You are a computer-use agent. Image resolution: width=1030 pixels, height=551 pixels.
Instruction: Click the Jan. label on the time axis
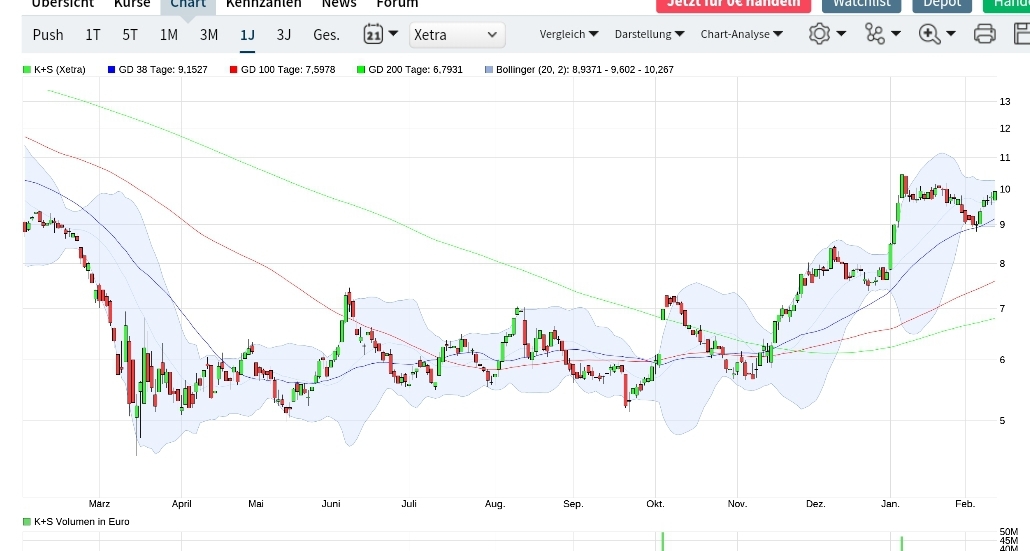tap(890, 504)
